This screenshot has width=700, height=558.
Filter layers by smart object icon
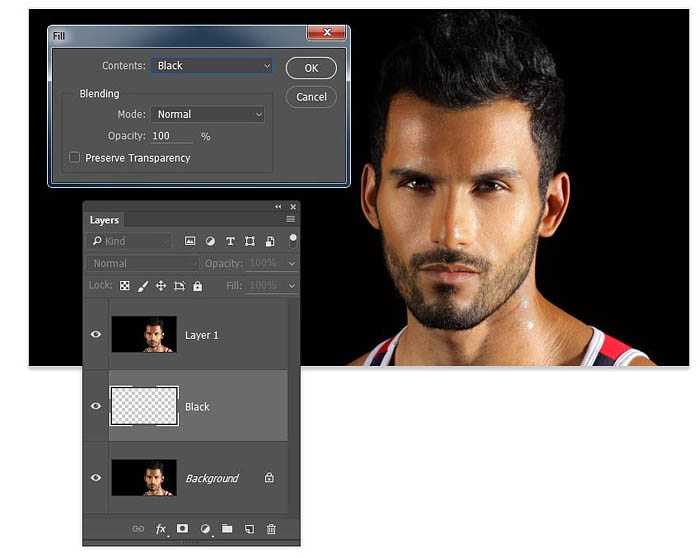pos(270,242)
